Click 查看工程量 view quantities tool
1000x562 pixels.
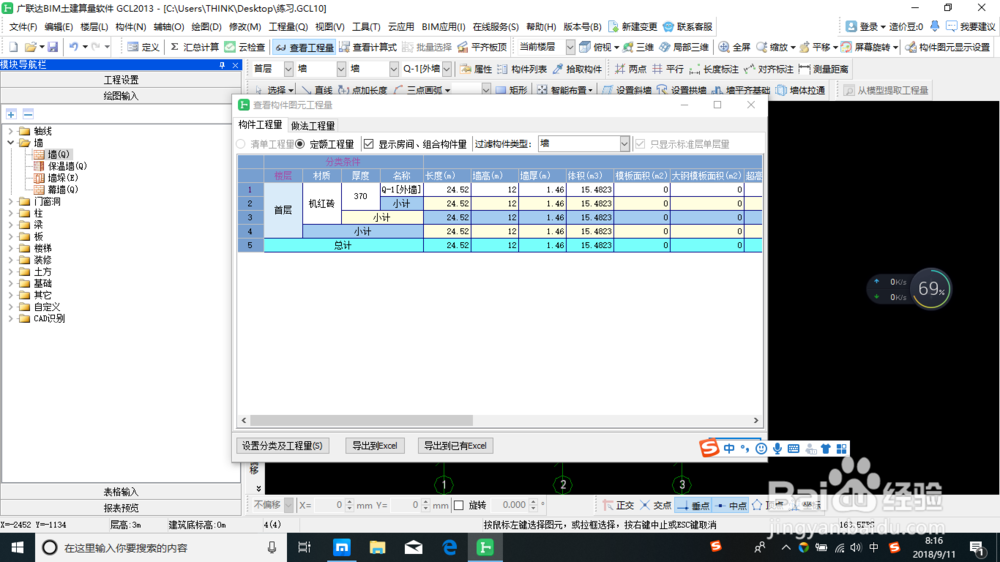(304, 47)
